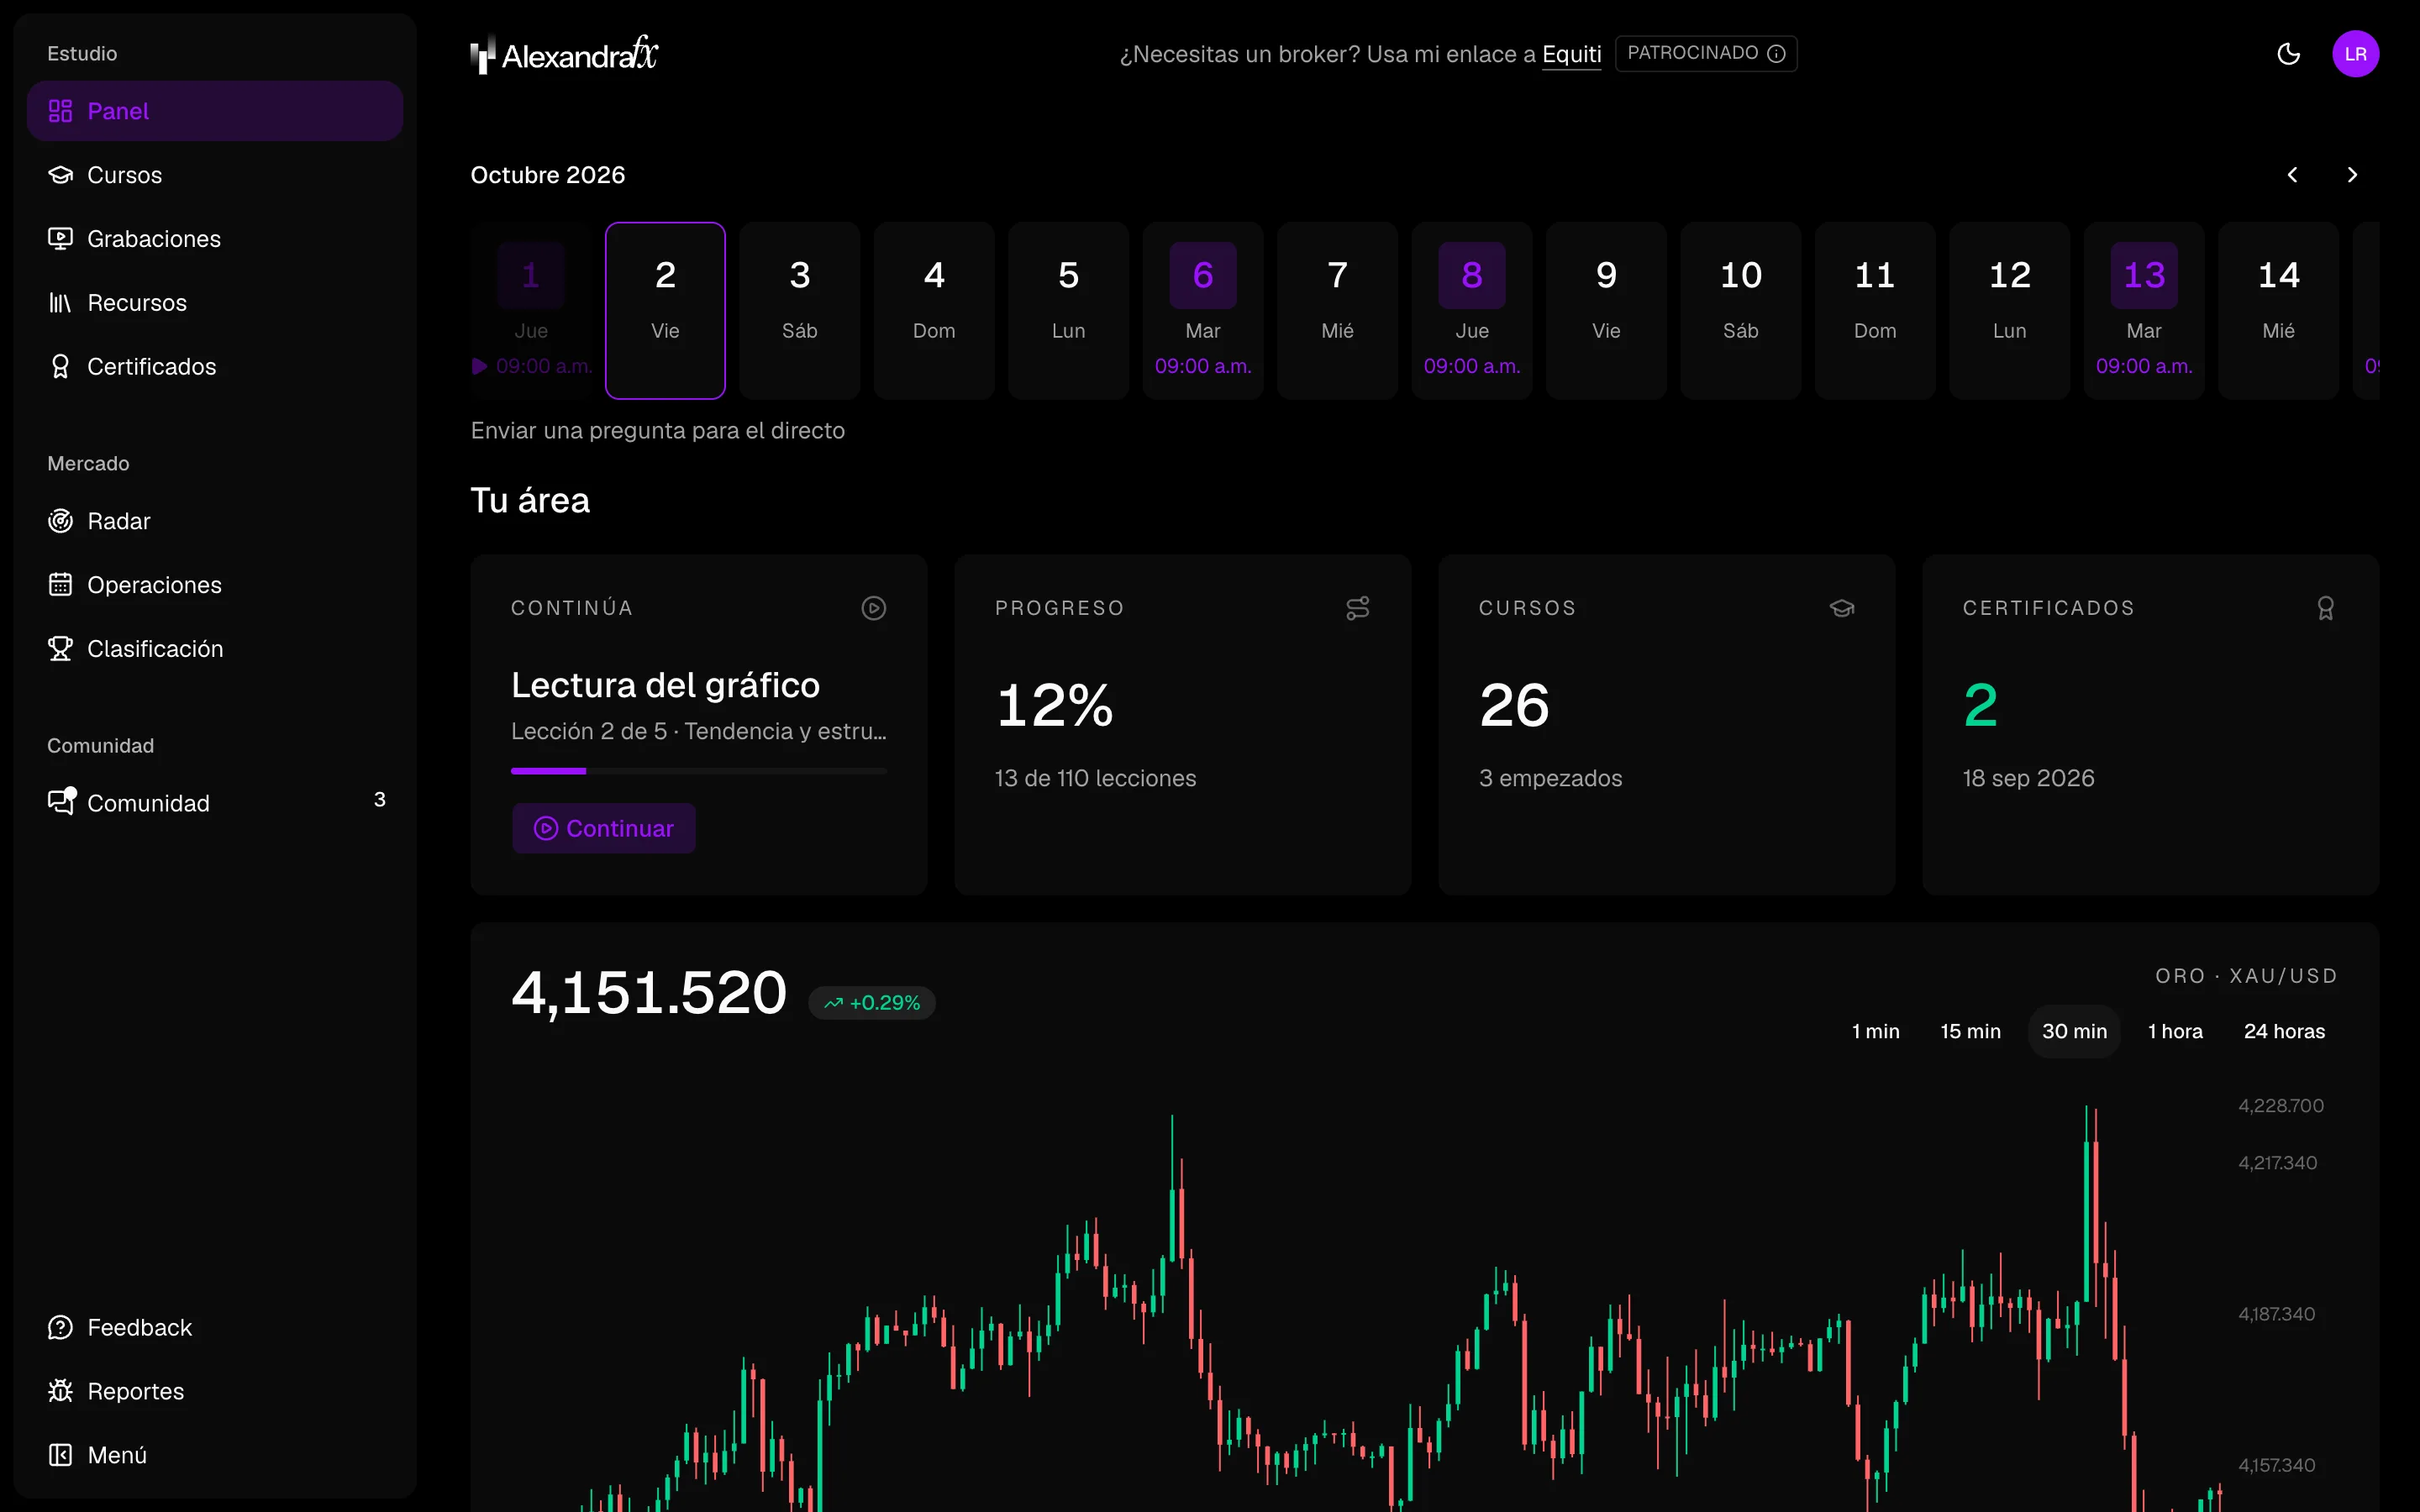Select the 1 hora timeframe
The height and width of the screenshot is (1512, 2420).
pos(2176,1031)
